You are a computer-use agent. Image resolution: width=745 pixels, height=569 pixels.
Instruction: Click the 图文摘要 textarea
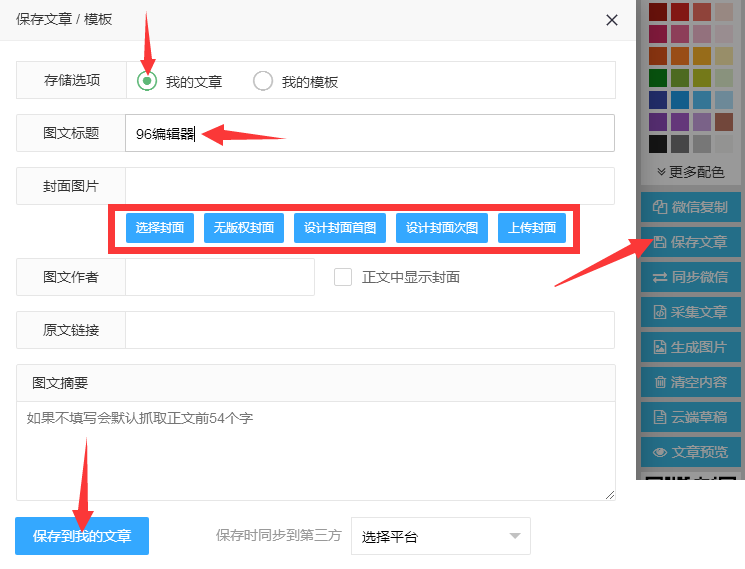(x=316, y=451)
